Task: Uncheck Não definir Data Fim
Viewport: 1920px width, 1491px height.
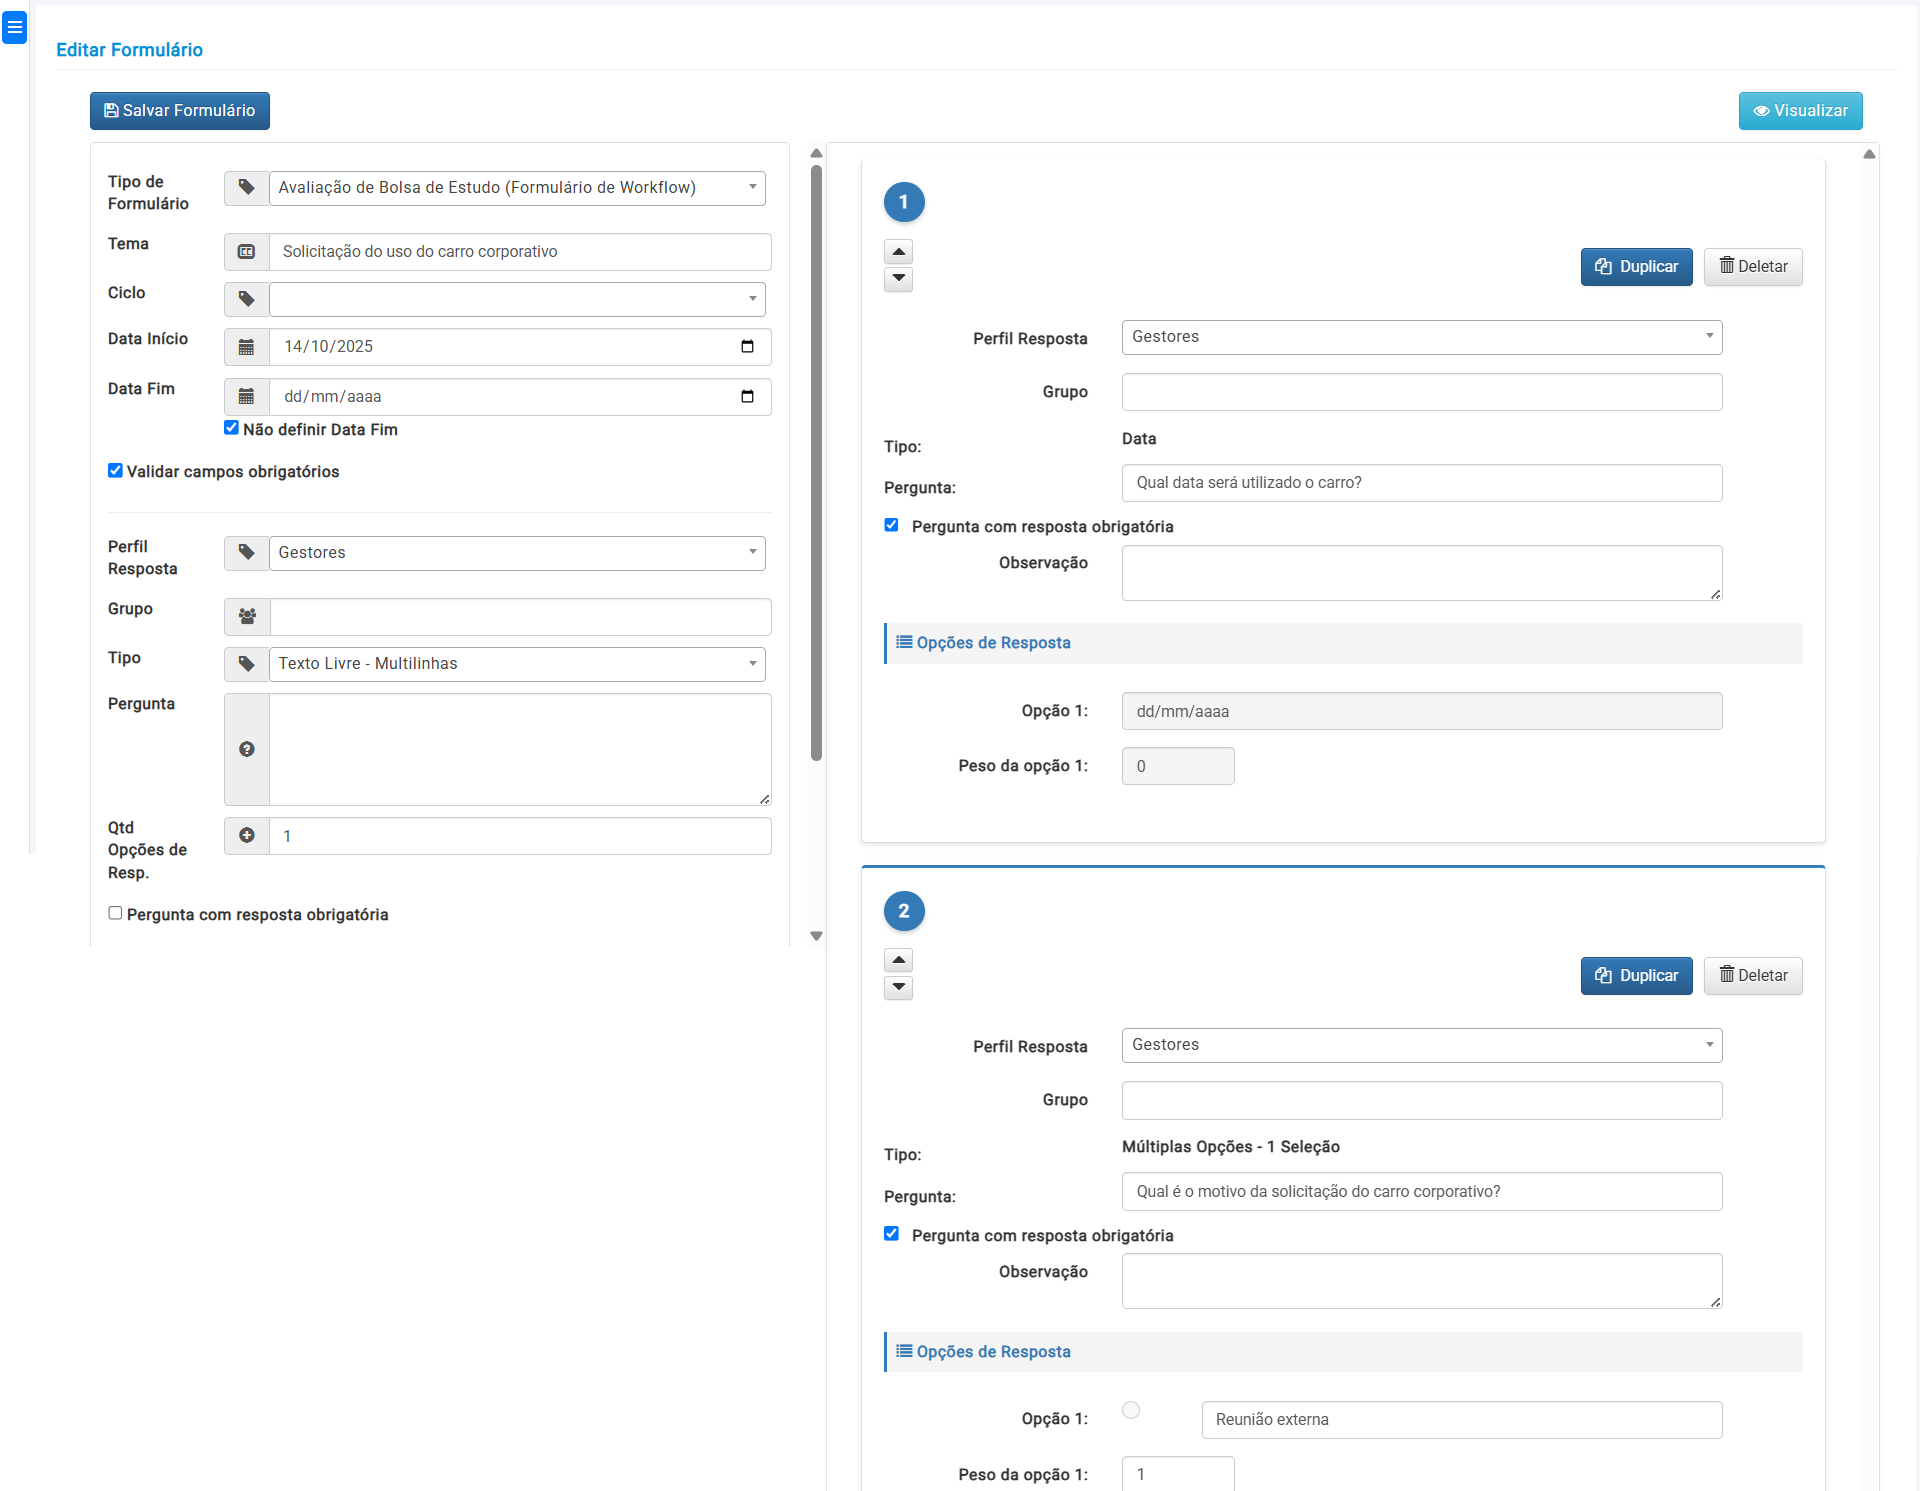Action: pos(231,428)
